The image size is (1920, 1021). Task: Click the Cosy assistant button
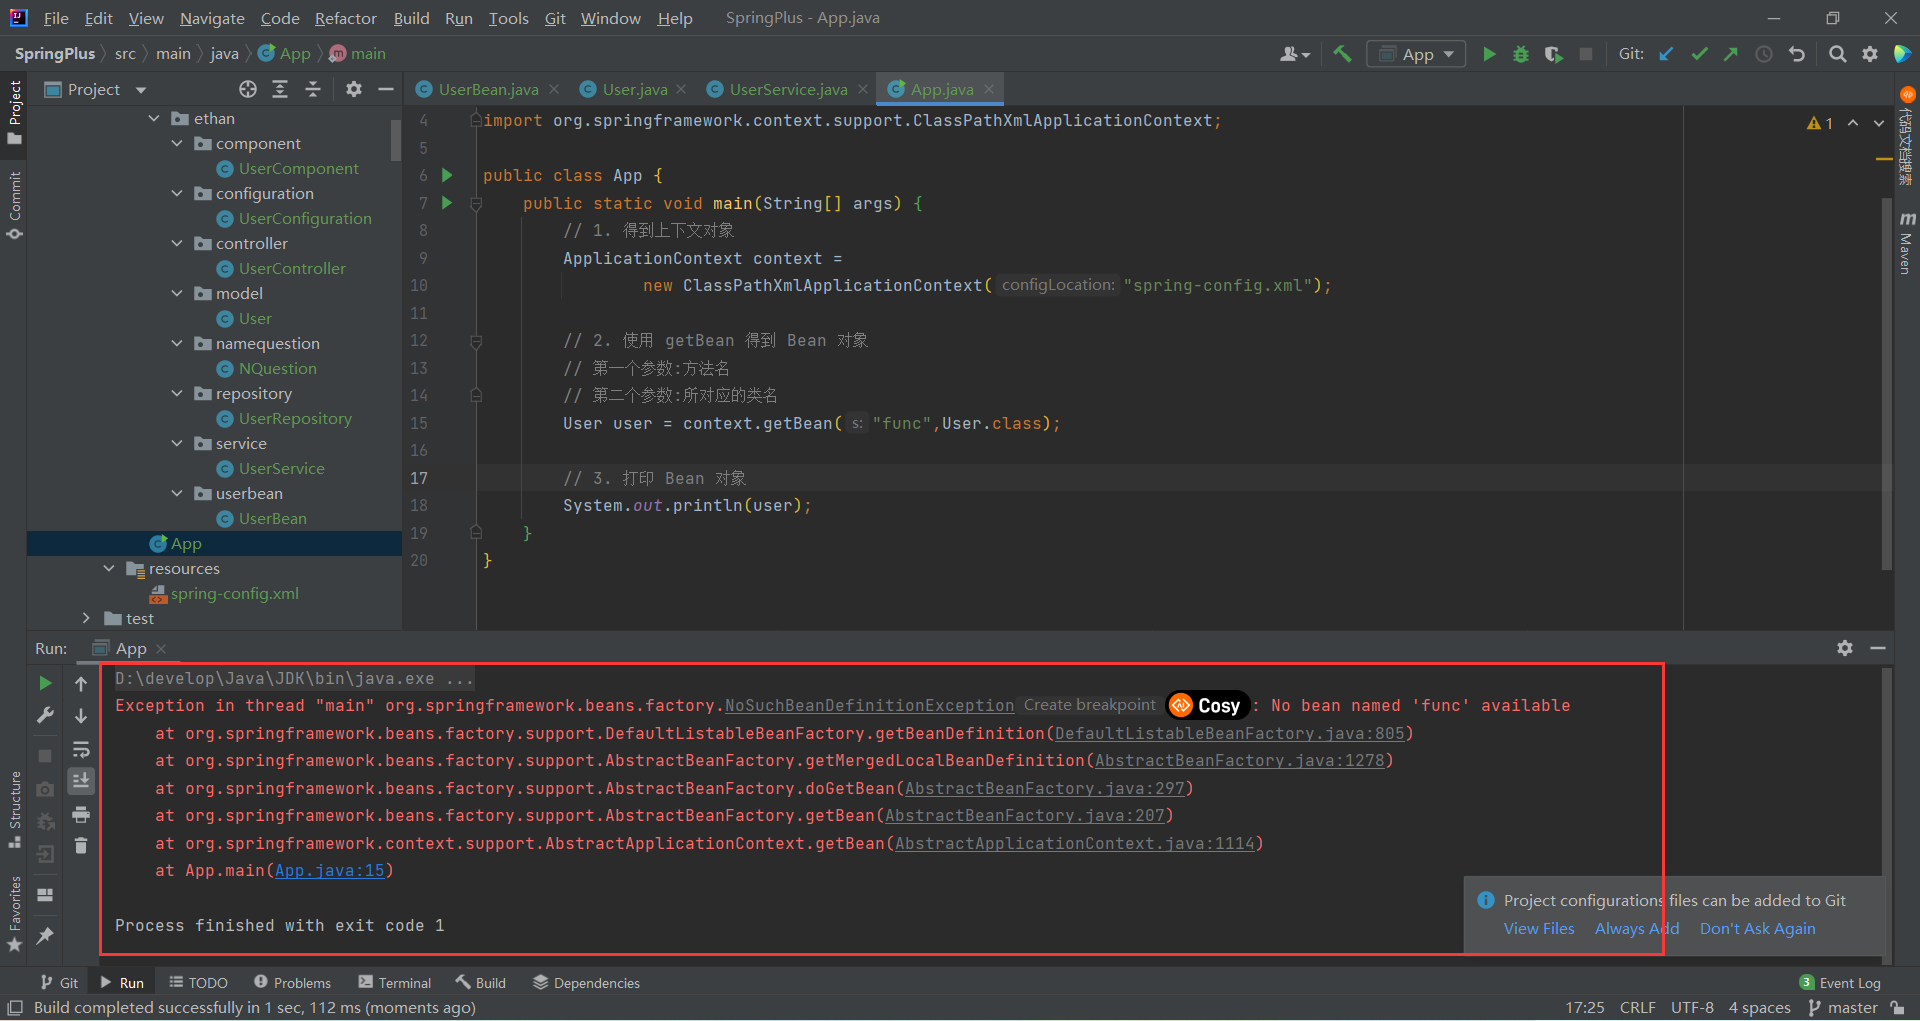1208,705
